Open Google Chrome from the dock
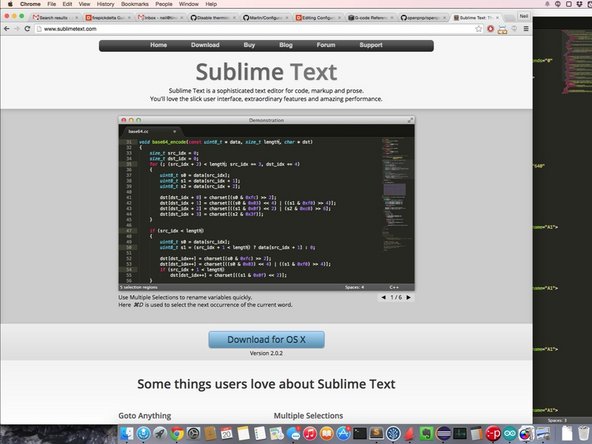This screenshot has height=444, width=592. tap(177, 434)
